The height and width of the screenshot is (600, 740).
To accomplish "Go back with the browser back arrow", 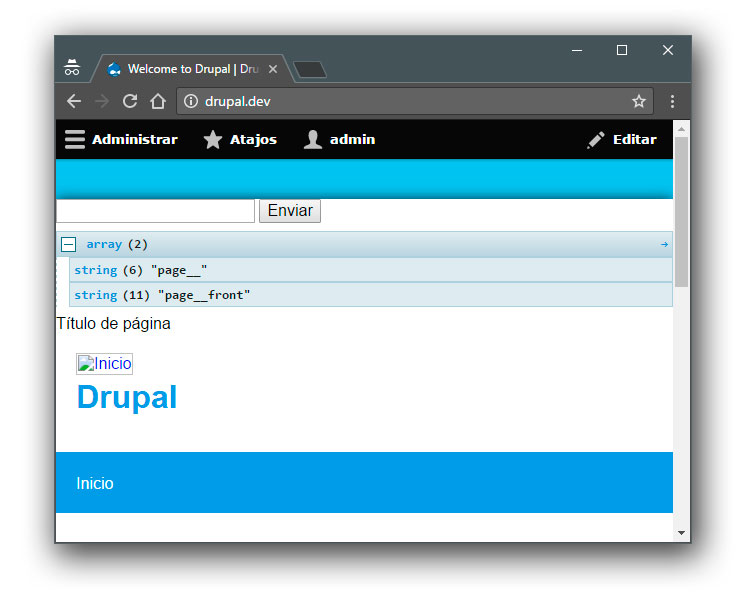I will point(74,101).
